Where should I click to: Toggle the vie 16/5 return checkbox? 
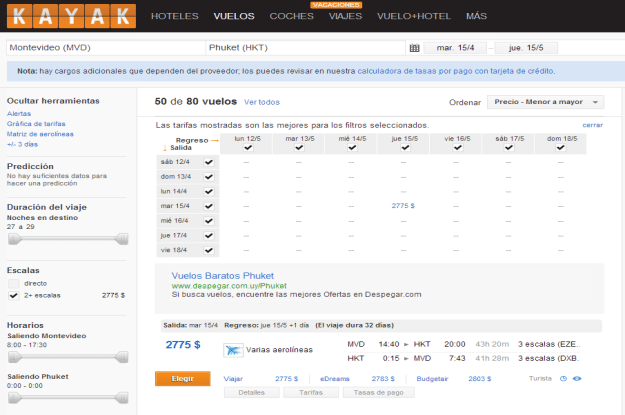(x=458, y=148)
